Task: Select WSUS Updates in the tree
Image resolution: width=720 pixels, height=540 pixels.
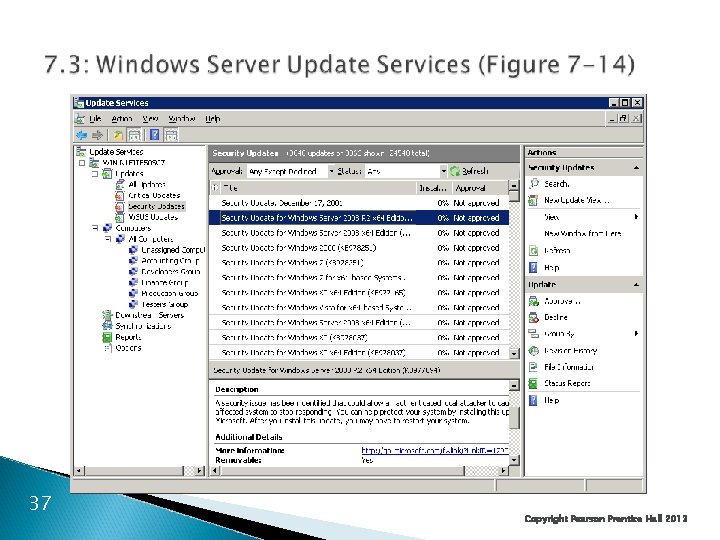Action: [152, 217]
